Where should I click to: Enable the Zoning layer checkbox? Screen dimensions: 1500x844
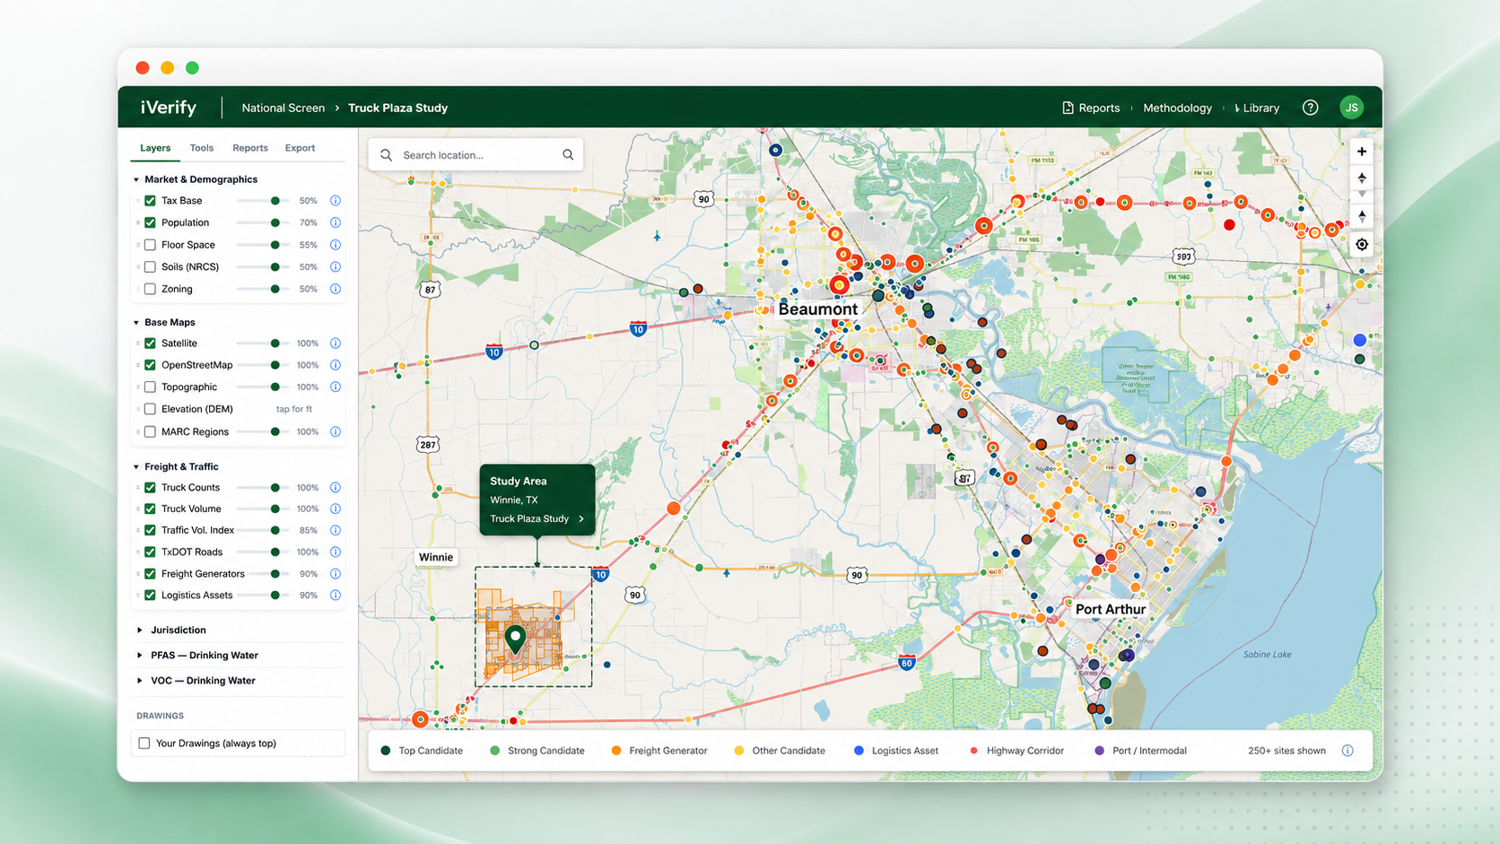pyautogui.click(x=150, y=289)
